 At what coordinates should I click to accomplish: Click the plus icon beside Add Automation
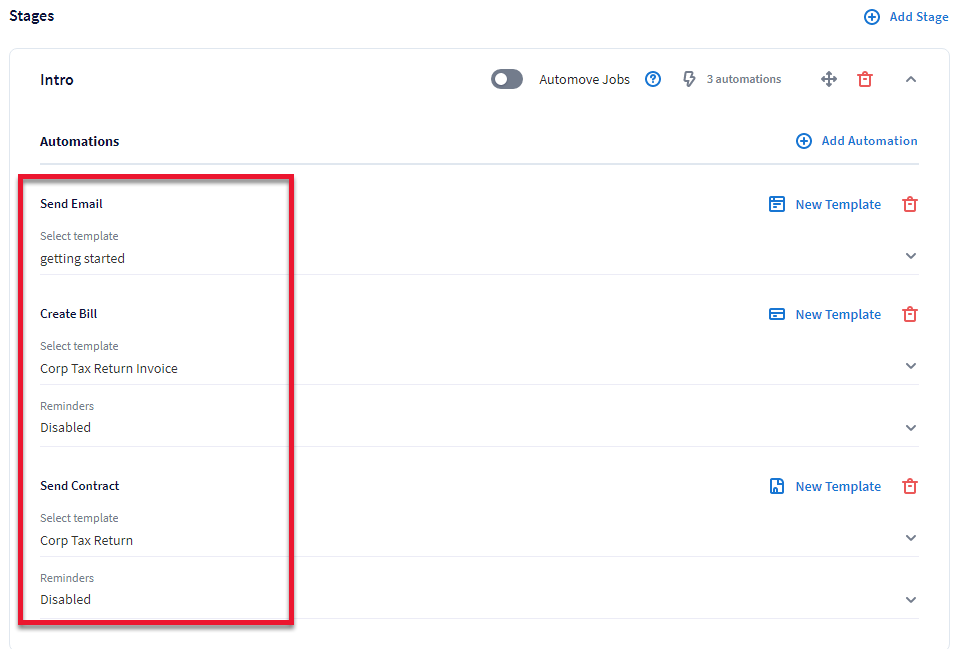click(803, 141)
